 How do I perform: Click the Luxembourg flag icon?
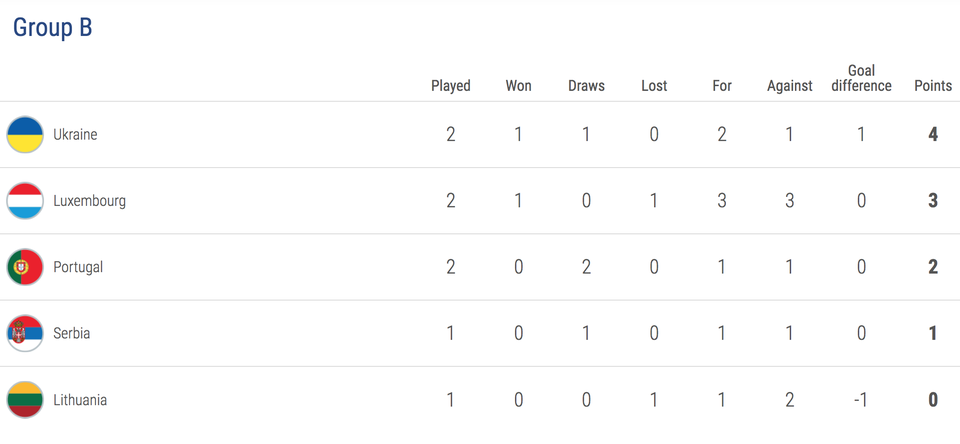point(25,201)
